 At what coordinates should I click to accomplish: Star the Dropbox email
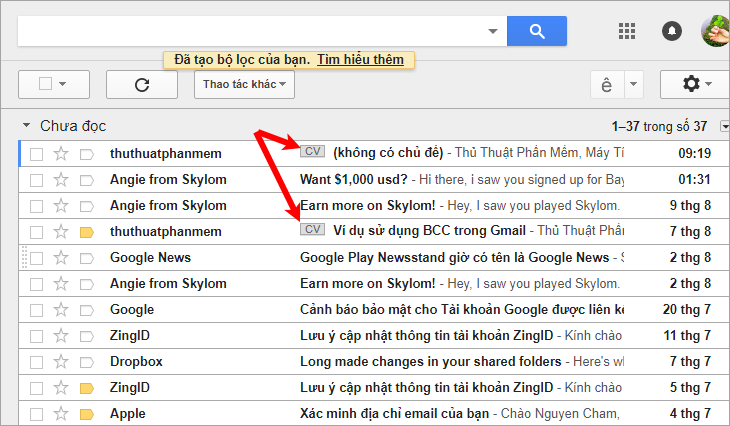click(x=61, y=362)
